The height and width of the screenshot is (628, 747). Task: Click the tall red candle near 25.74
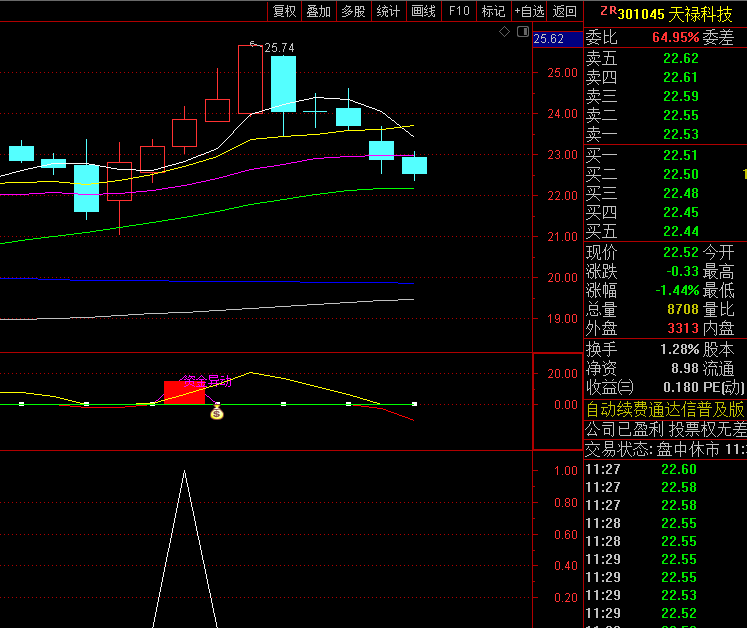click(x=250, y=80)
